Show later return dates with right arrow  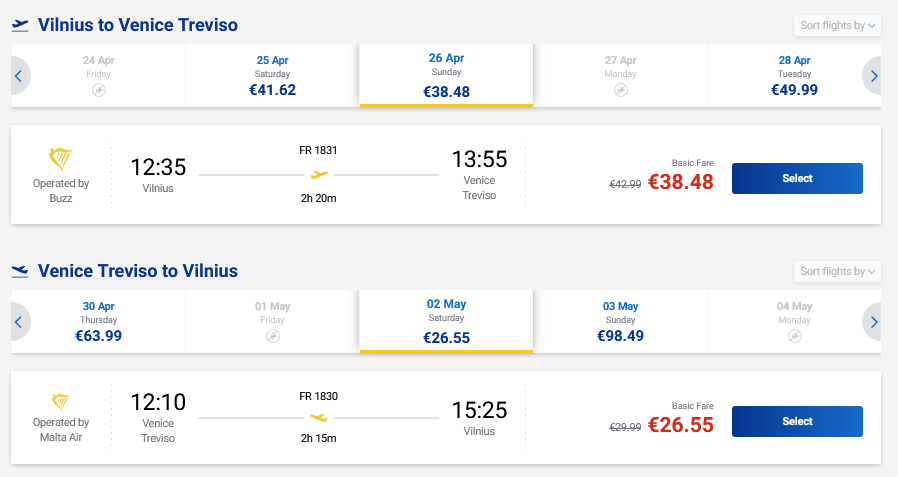click(x=873, y=322)
